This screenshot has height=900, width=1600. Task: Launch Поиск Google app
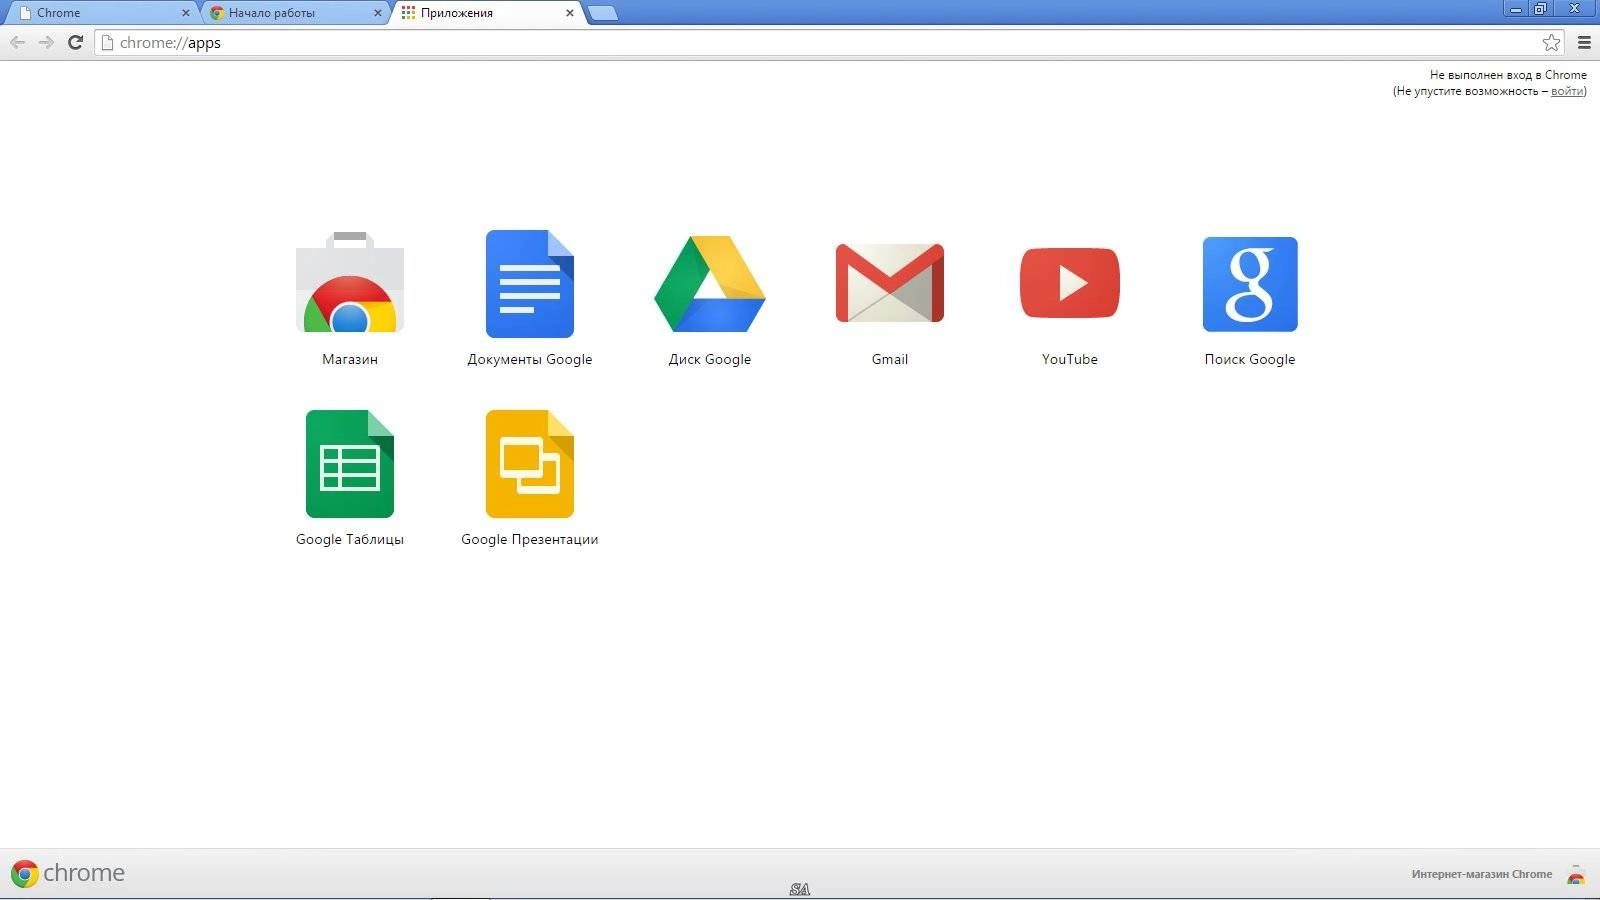[1250, 284]
